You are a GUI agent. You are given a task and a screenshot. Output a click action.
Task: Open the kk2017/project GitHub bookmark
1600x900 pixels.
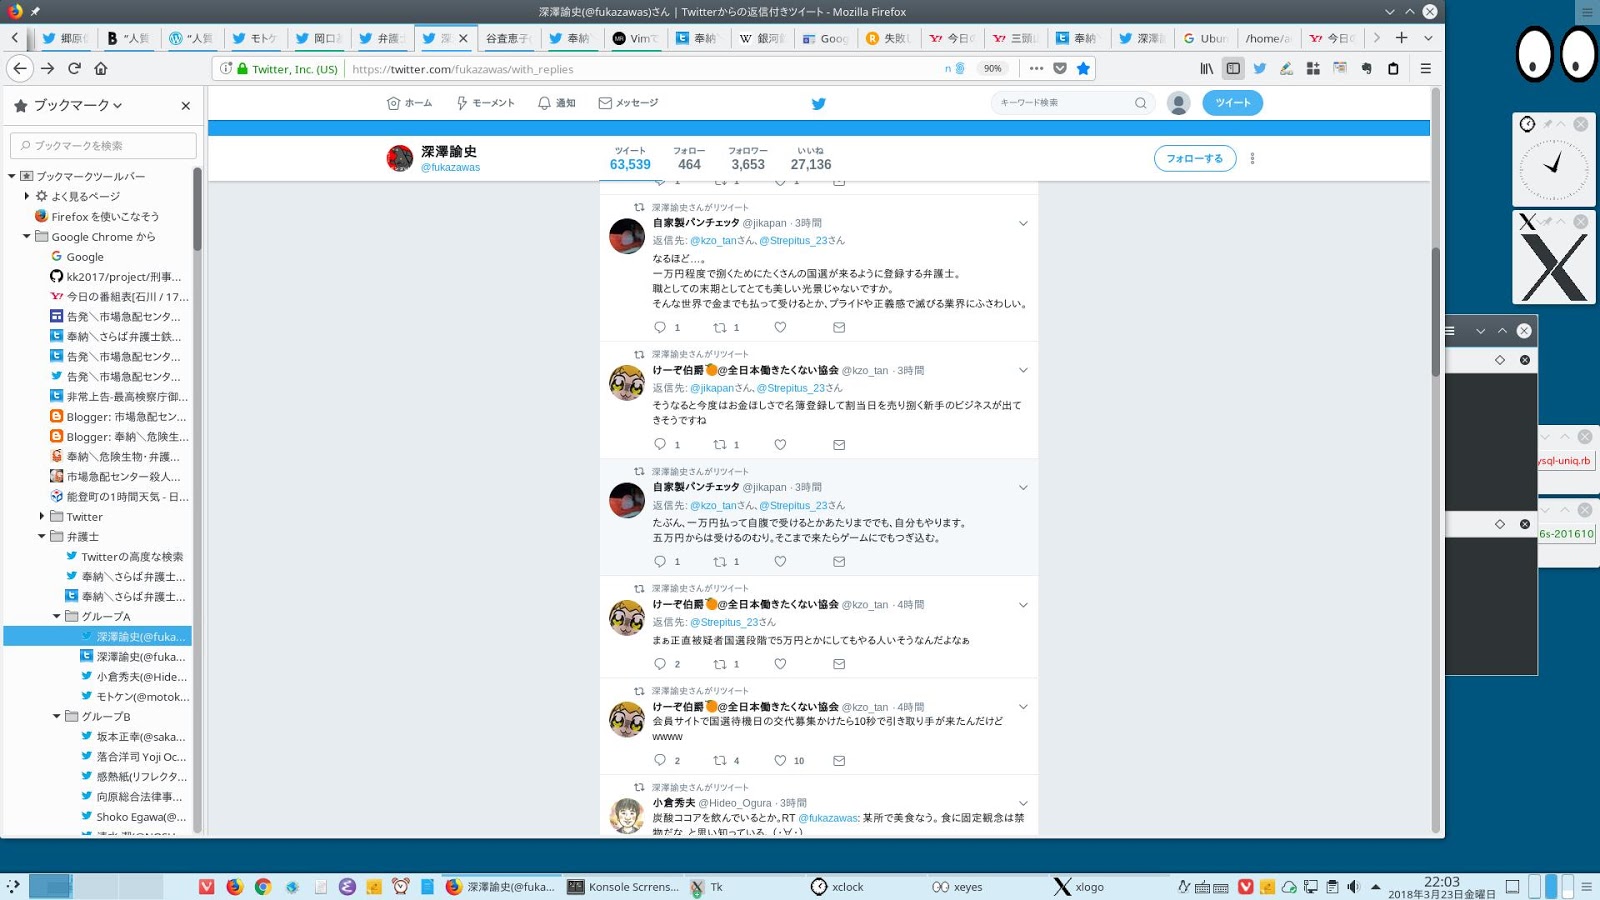116,277
